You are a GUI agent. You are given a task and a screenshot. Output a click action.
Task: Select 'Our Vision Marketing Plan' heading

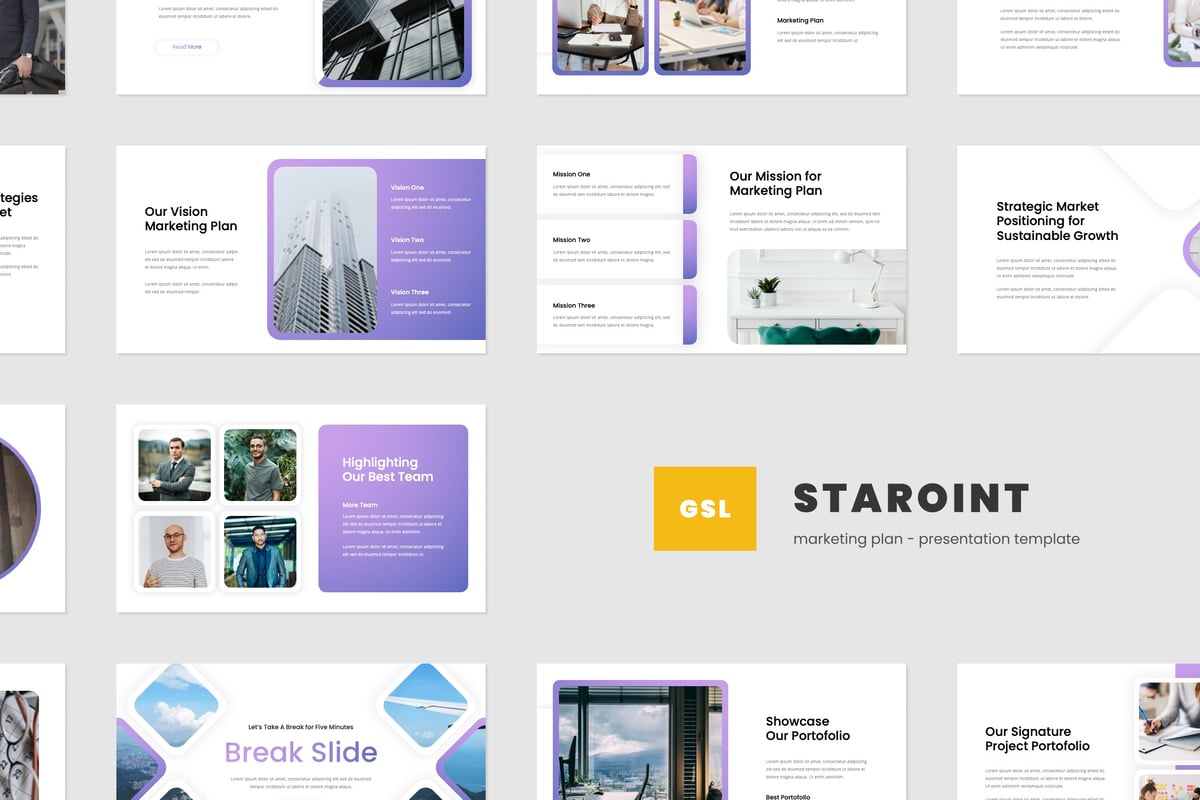pos(191,219)
